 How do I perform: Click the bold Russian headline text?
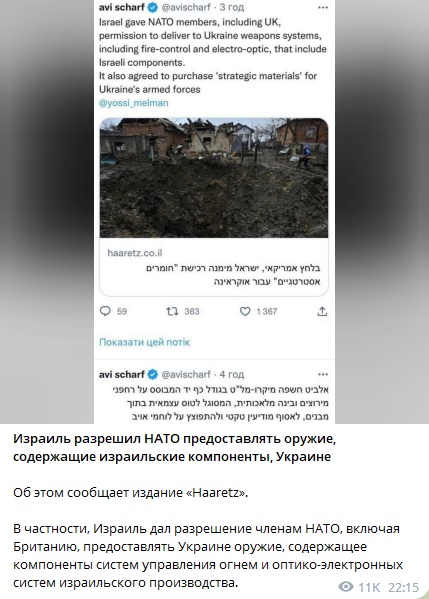click(175, 448)
